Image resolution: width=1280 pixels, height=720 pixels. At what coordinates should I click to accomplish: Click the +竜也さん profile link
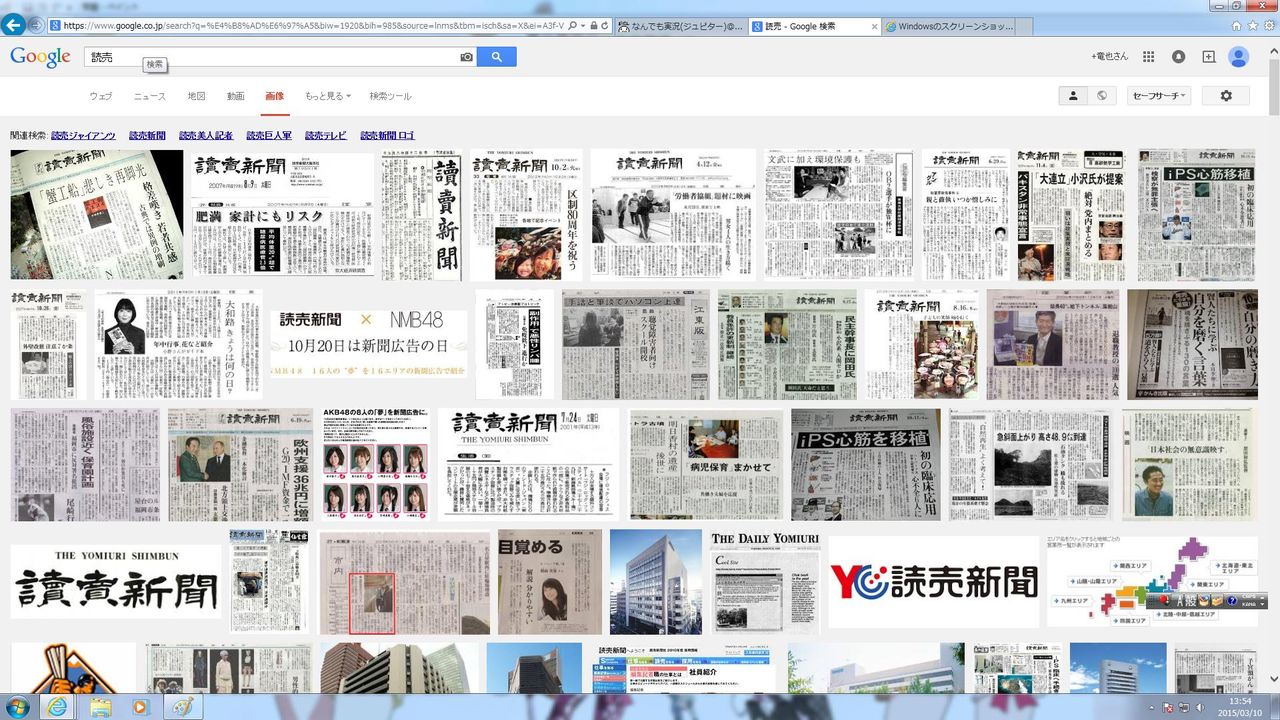click(1110, 57)
